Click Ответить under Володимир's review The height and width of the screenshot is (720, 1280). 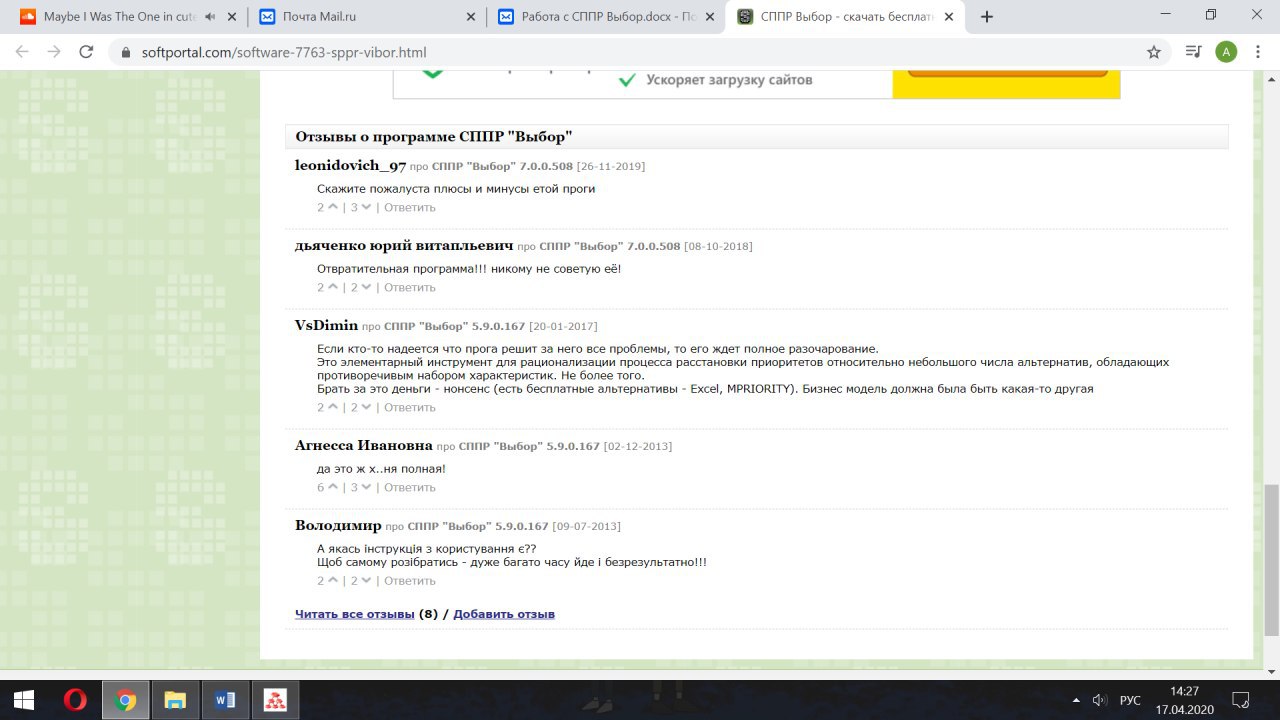(410, 580)
